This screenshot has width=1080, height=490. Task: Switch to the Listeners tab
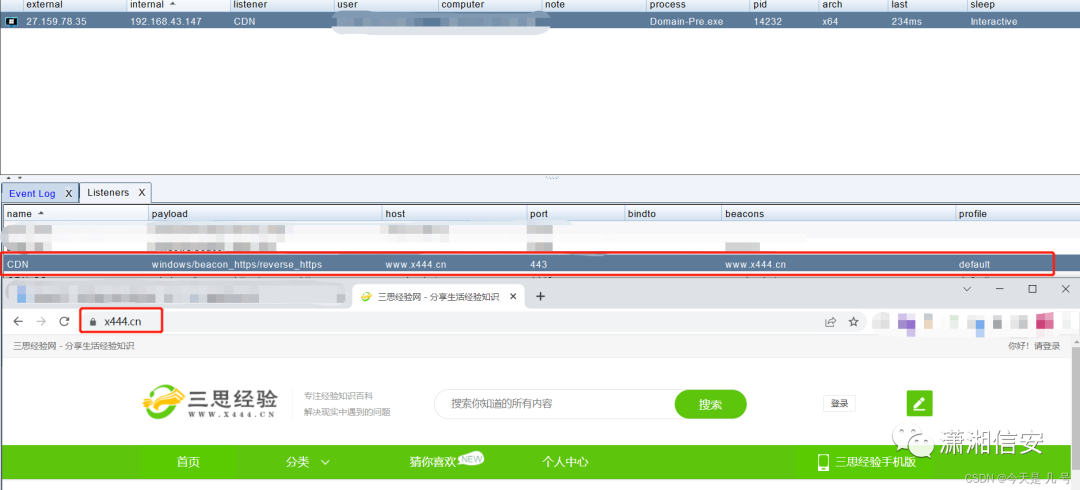click(108, 192)
